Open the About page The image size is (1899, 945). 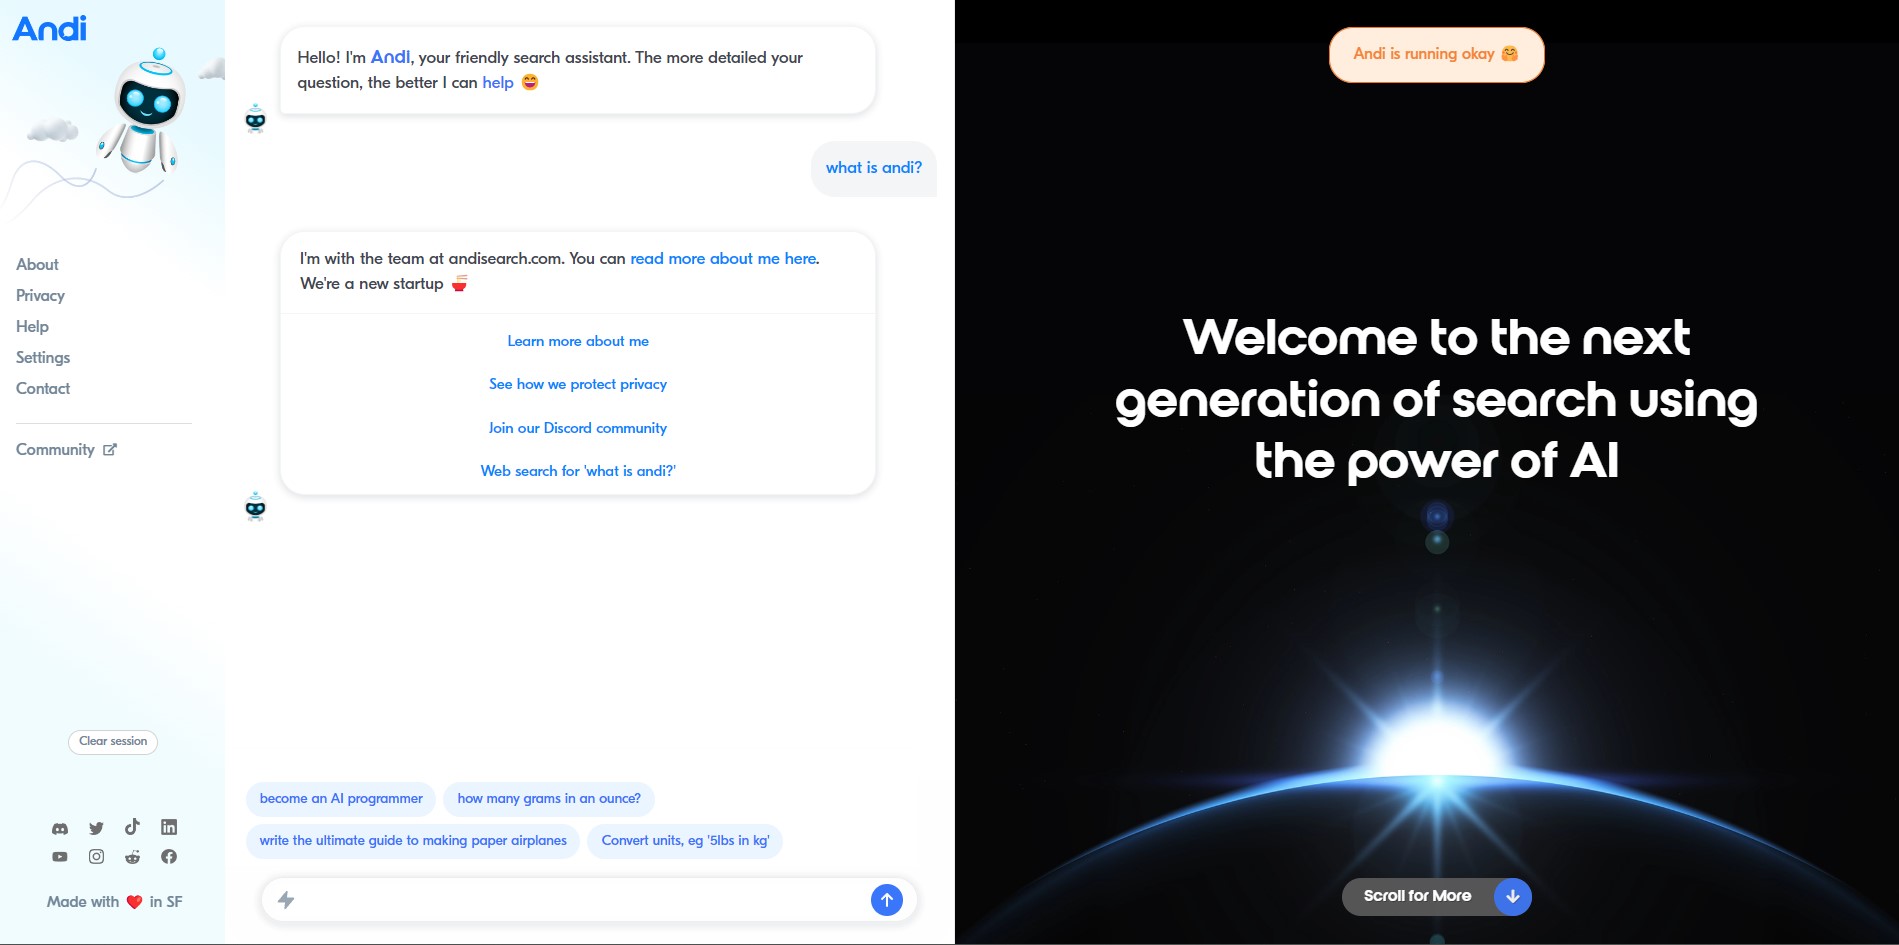coord(37,264)
